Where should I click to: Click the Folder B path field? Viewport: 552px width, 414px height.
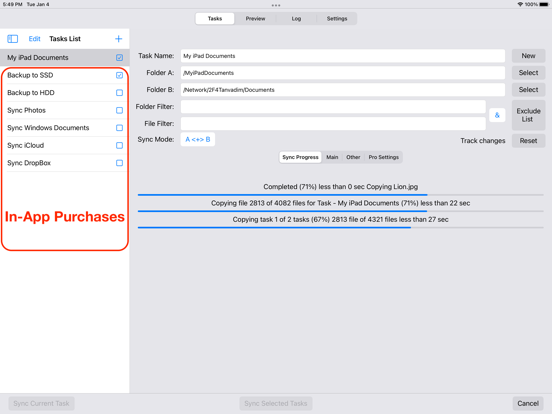pos(343,90)
